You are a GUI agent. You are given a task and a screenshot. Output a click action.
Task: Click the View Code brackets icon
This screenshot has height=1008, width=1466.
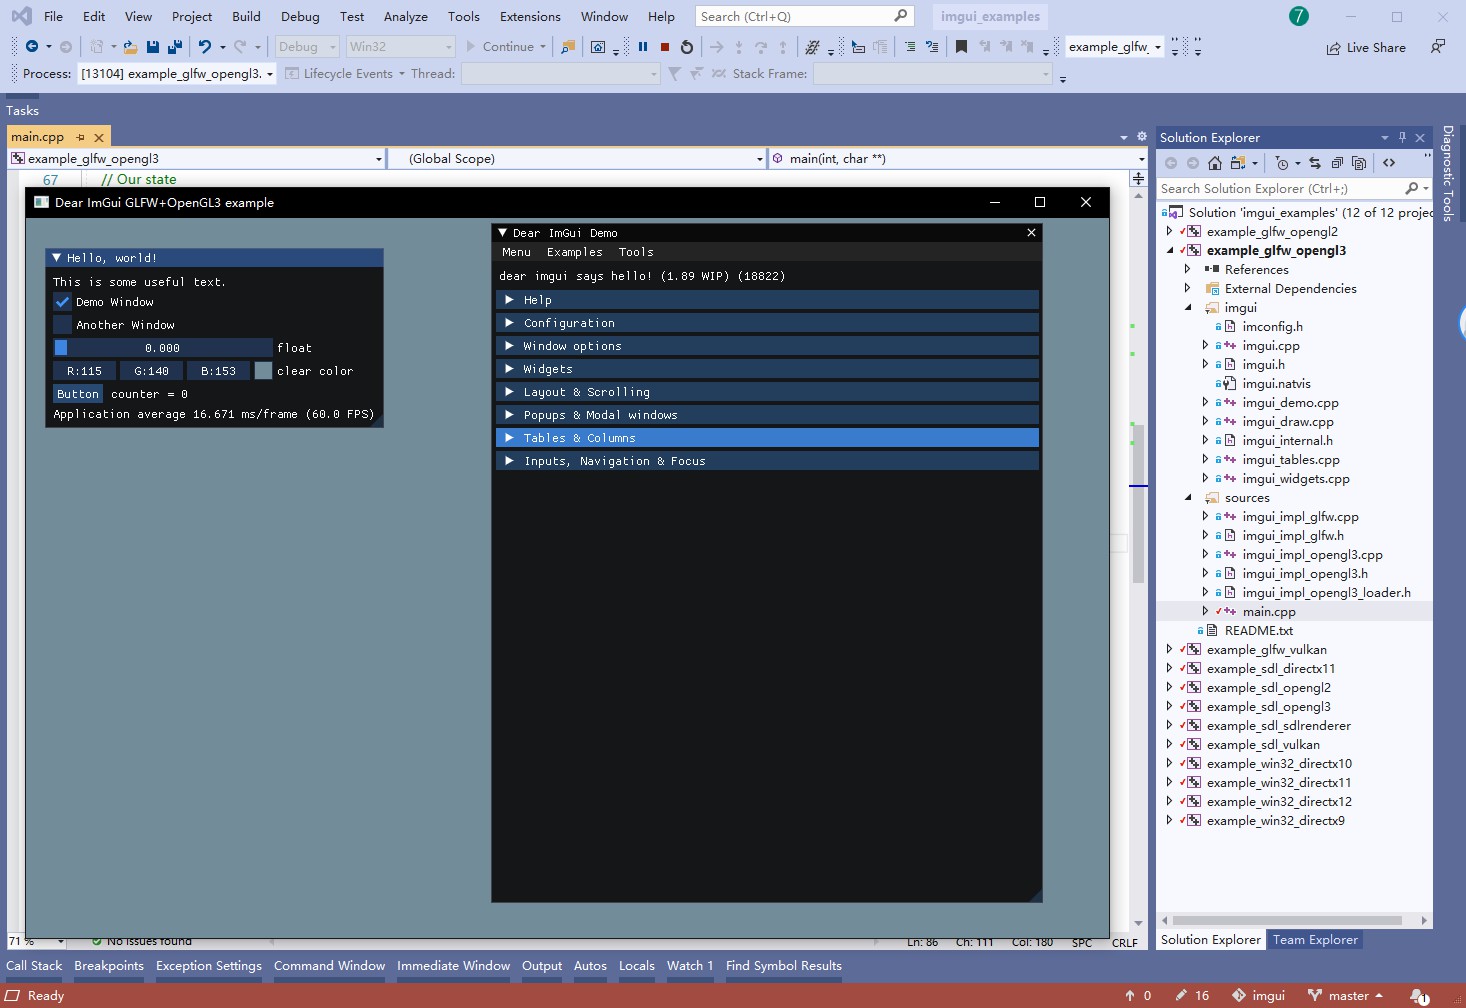tap(1389, 163)
